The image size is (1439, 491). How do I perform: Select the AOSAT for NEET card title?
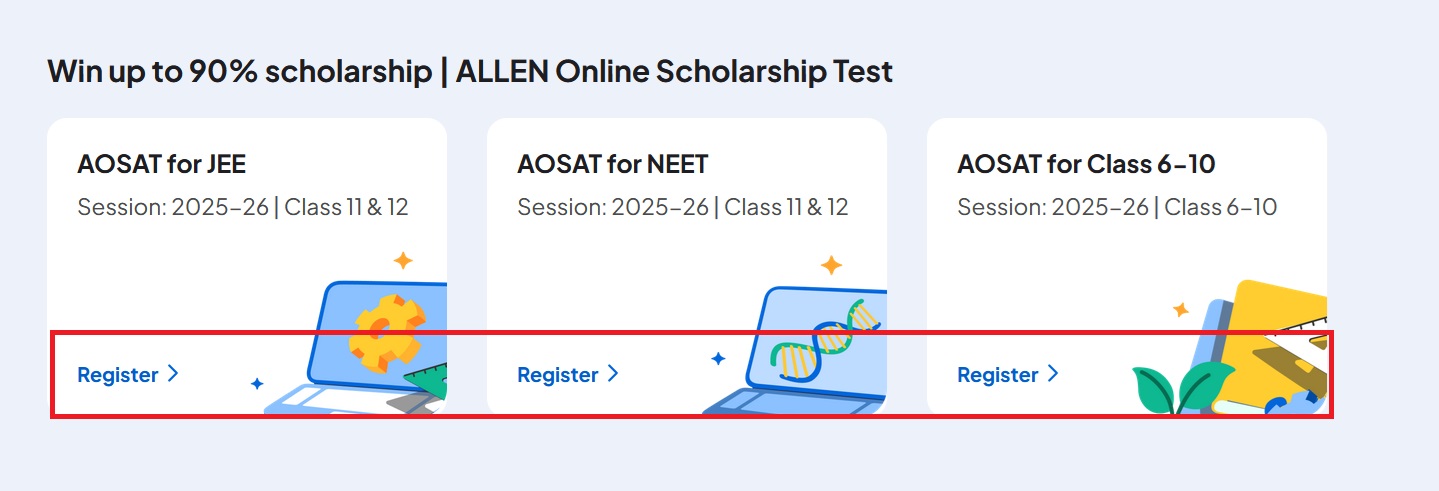click(x=613, y=164)
